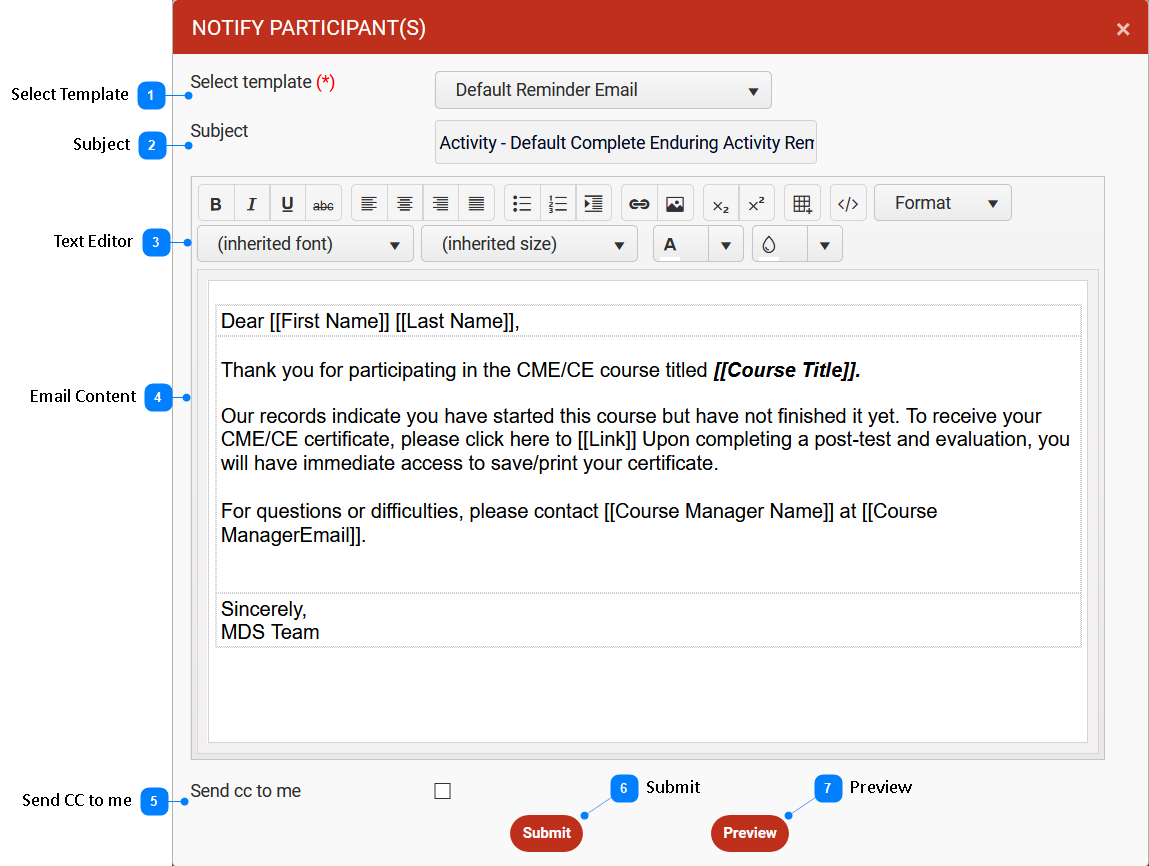This screenshot has height=866, width=1149.
Task: Enable the Send cc to me checkbox
Action: click(x=443, y=791)
